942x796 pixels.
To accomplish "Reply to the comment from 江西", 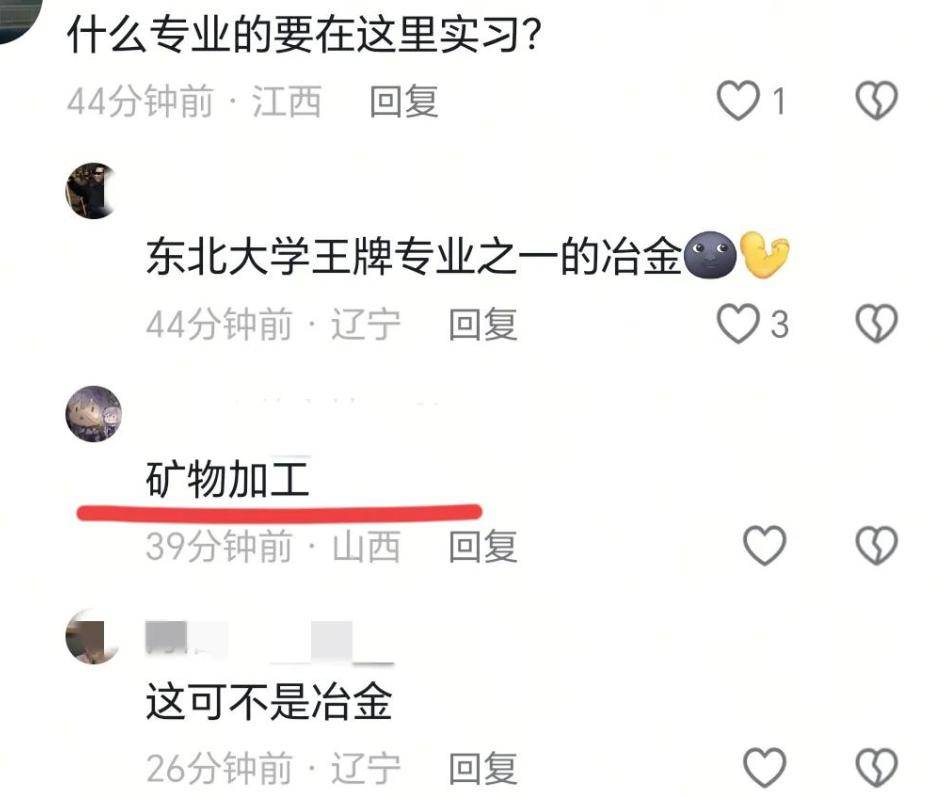I will [404, 102].
